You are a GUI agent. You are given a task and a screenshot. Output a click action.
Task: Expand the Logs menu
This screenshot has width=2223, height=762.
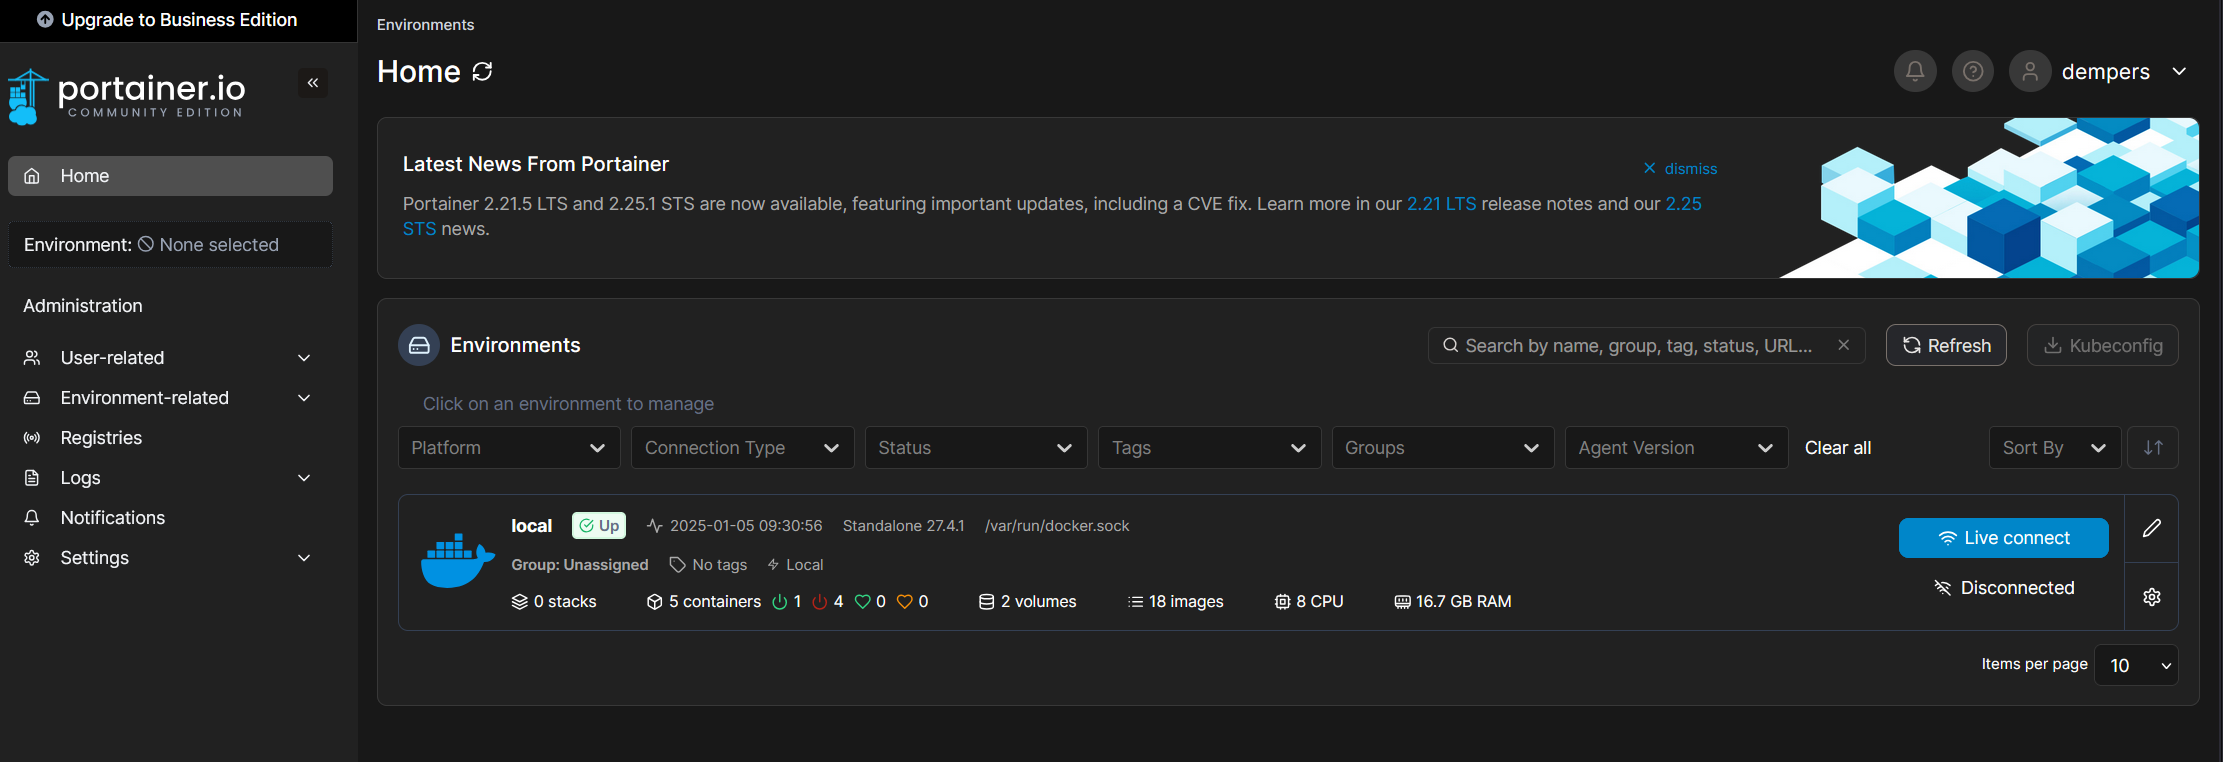[x=168, y=478]
